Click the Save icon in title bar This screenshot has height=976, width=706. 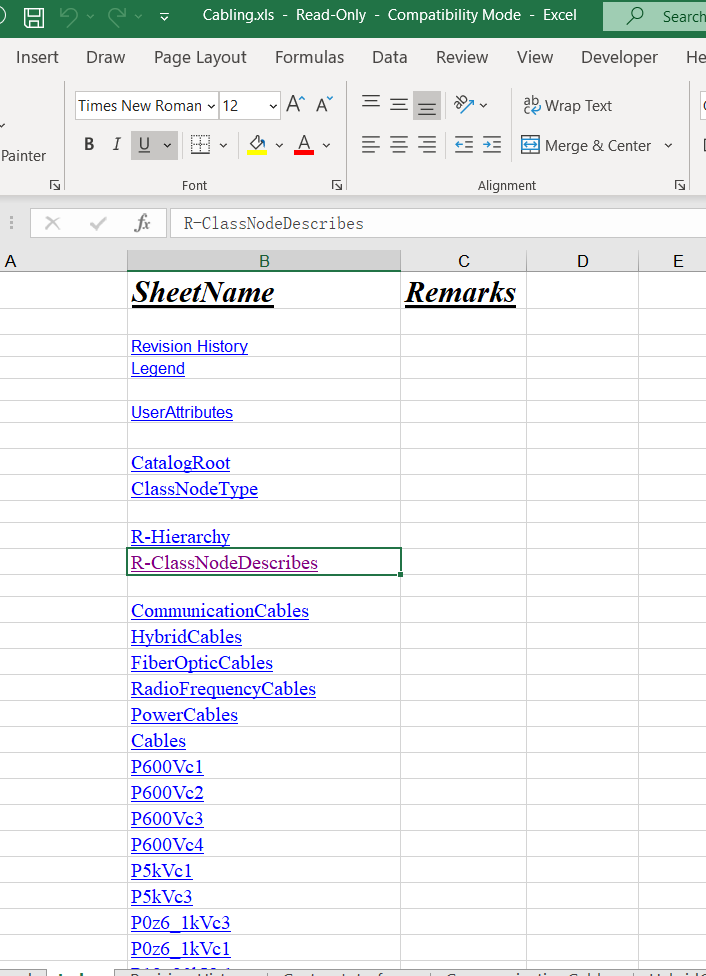34,17
